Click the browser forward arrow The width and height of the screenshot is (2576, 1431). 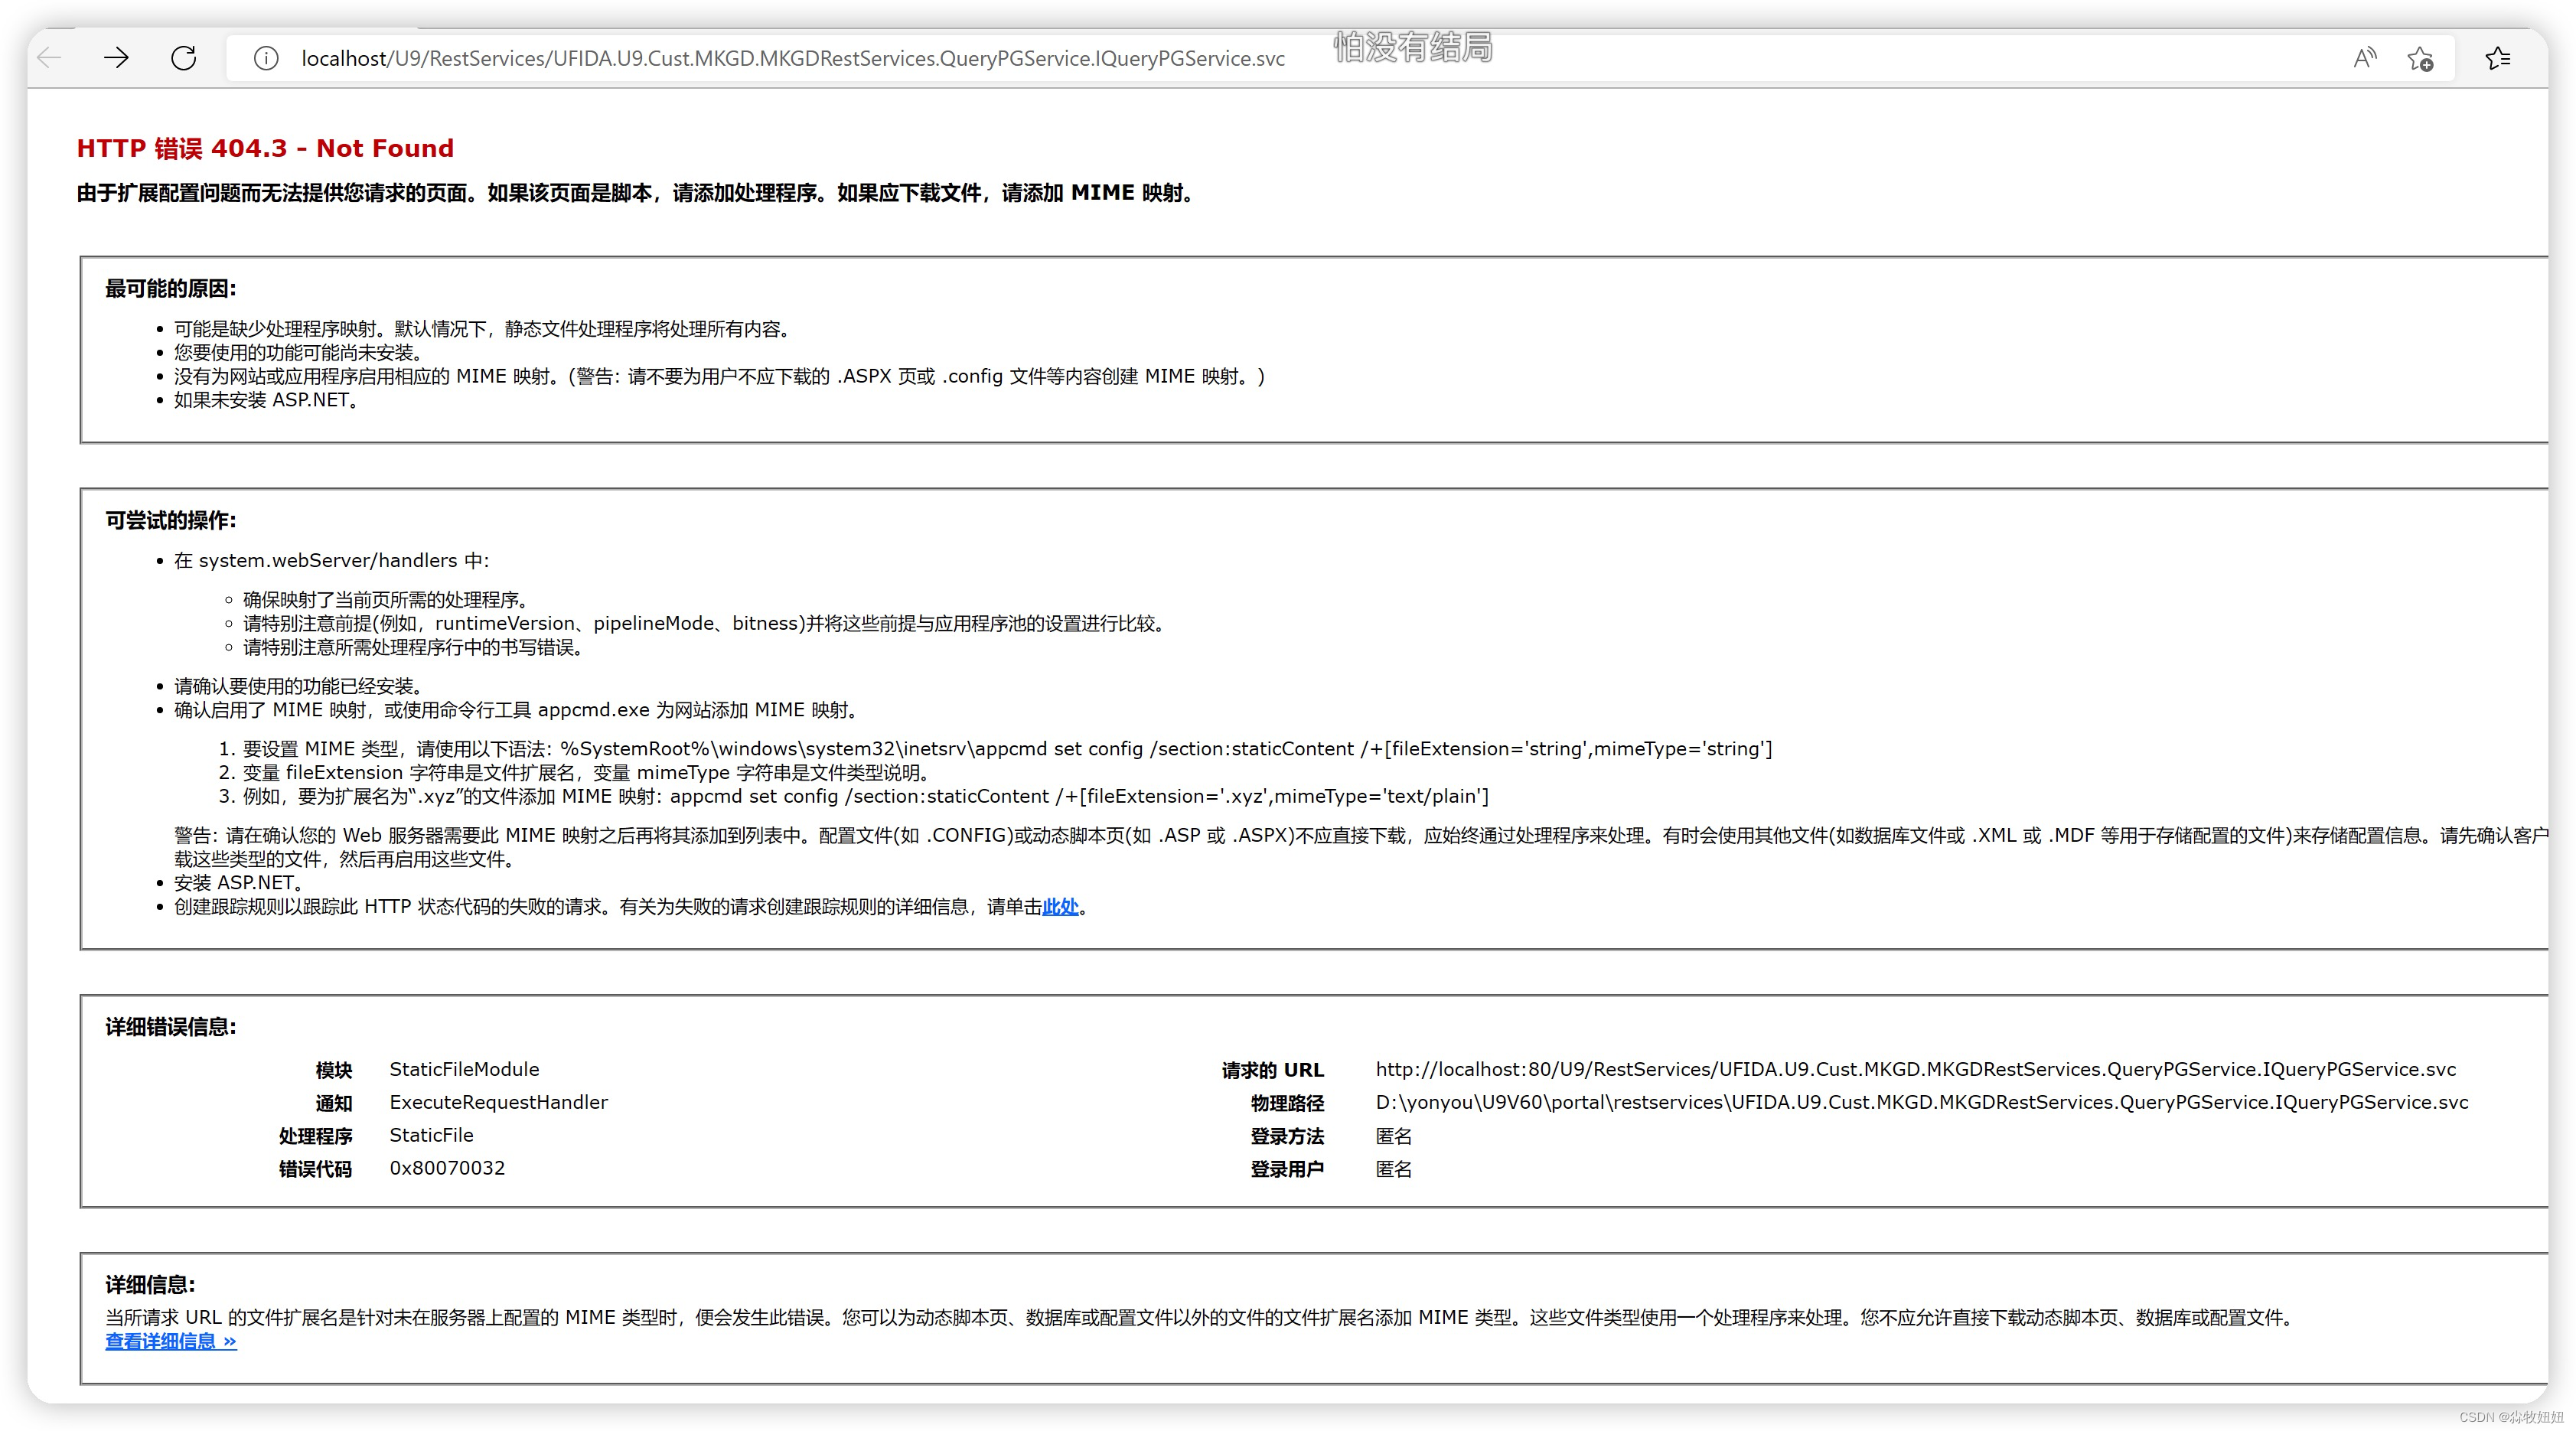(x=116, y=58)
